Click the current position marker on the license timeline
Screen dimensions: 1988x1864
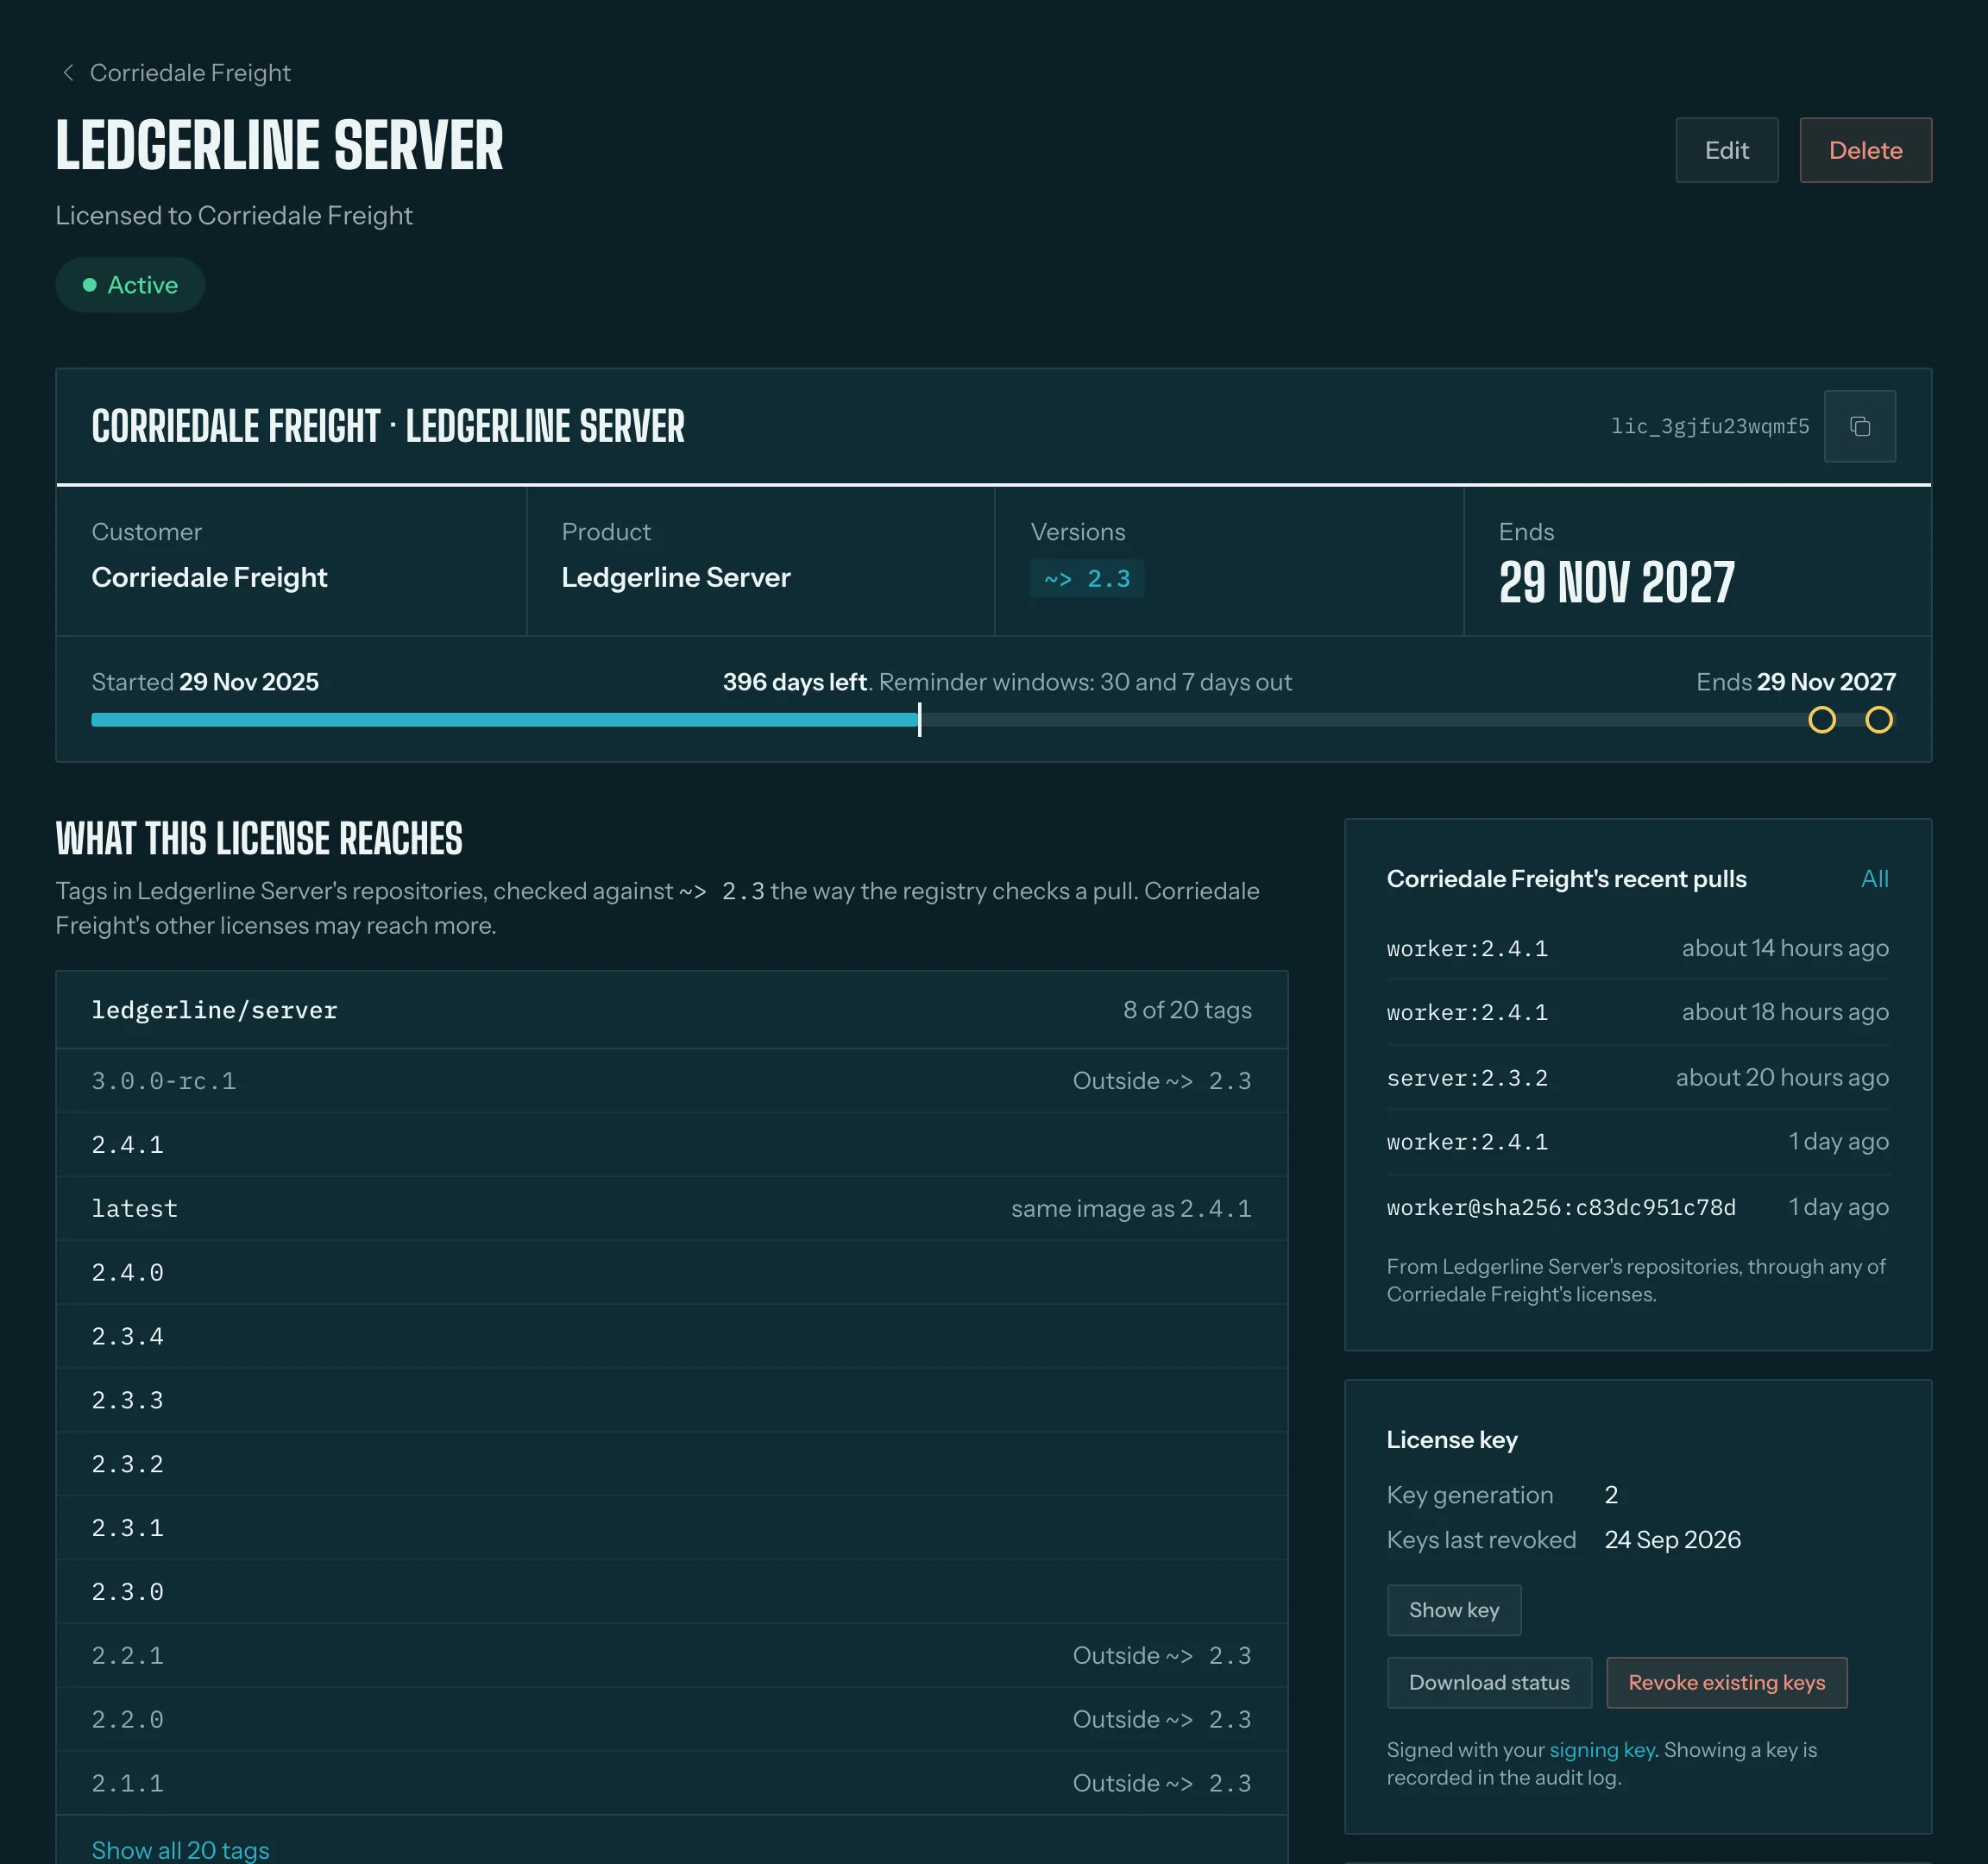coord(919,720)
